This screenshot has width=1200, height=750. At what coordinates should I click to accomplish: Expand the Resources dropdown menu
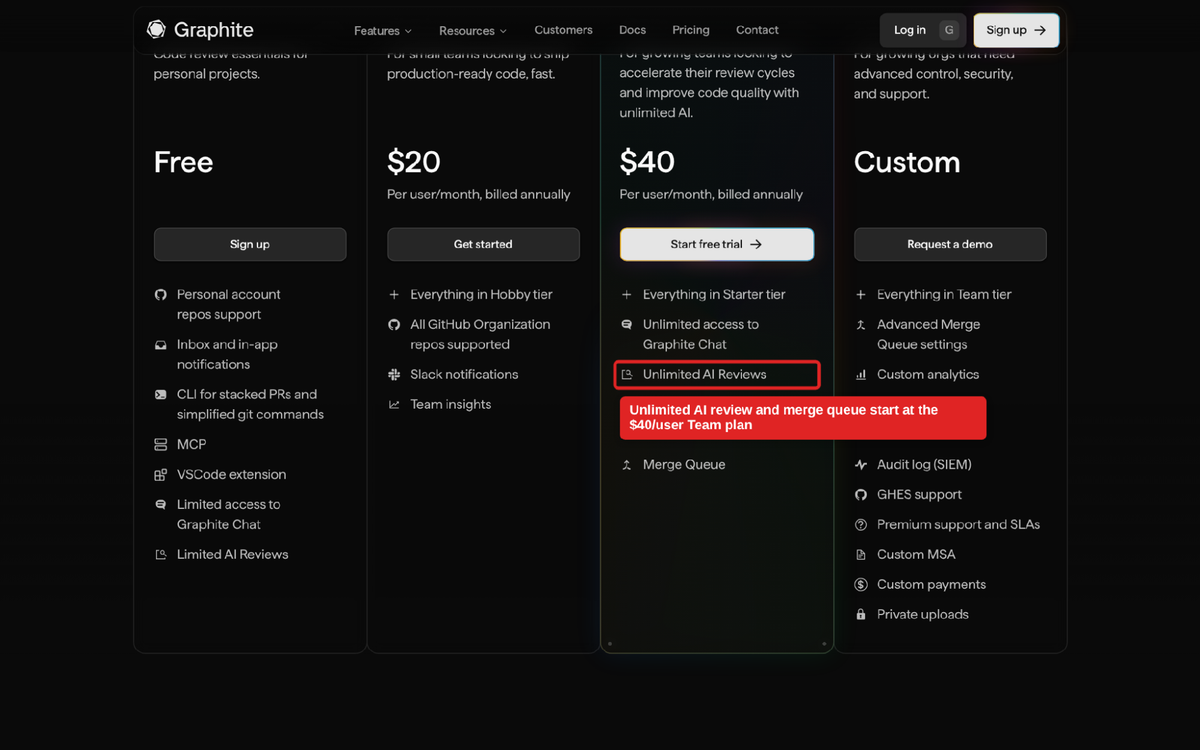(473, 31)
